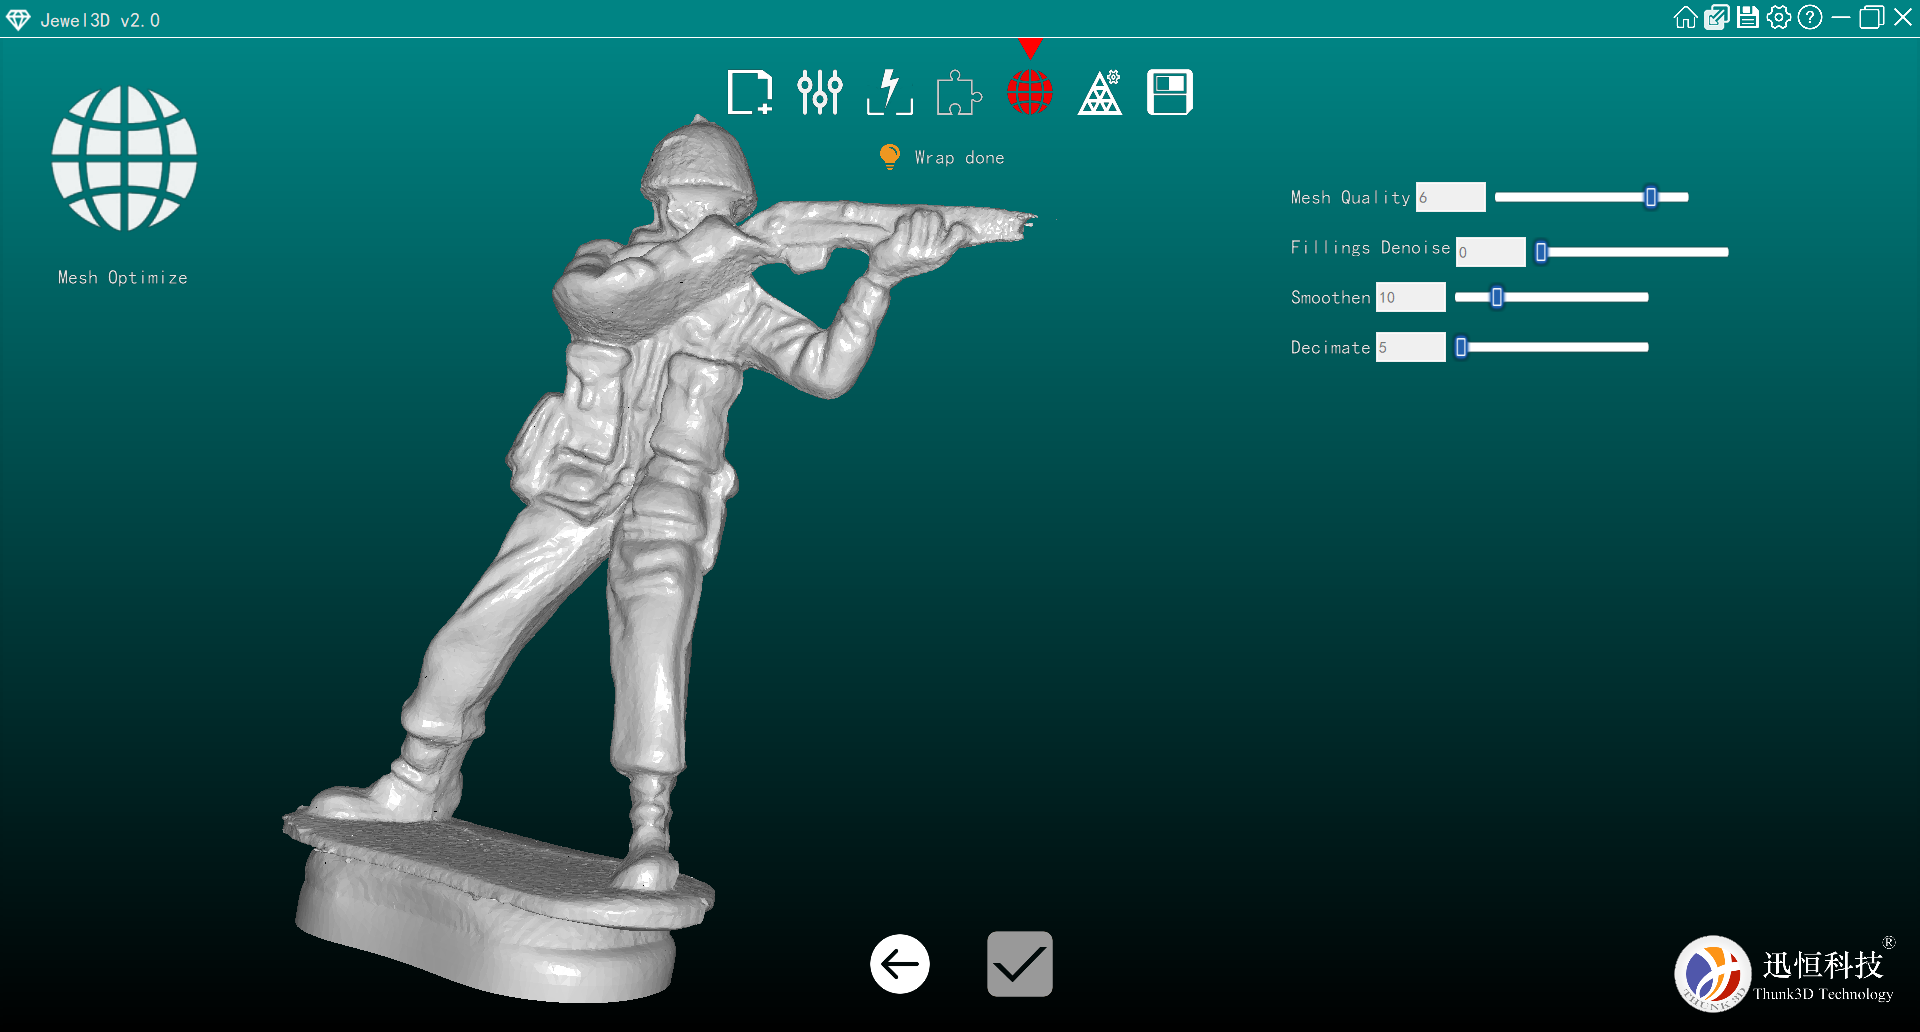Click the Mesh Quality value field
This screenshot has width=1920, height=1032.
coord(1450,198)
